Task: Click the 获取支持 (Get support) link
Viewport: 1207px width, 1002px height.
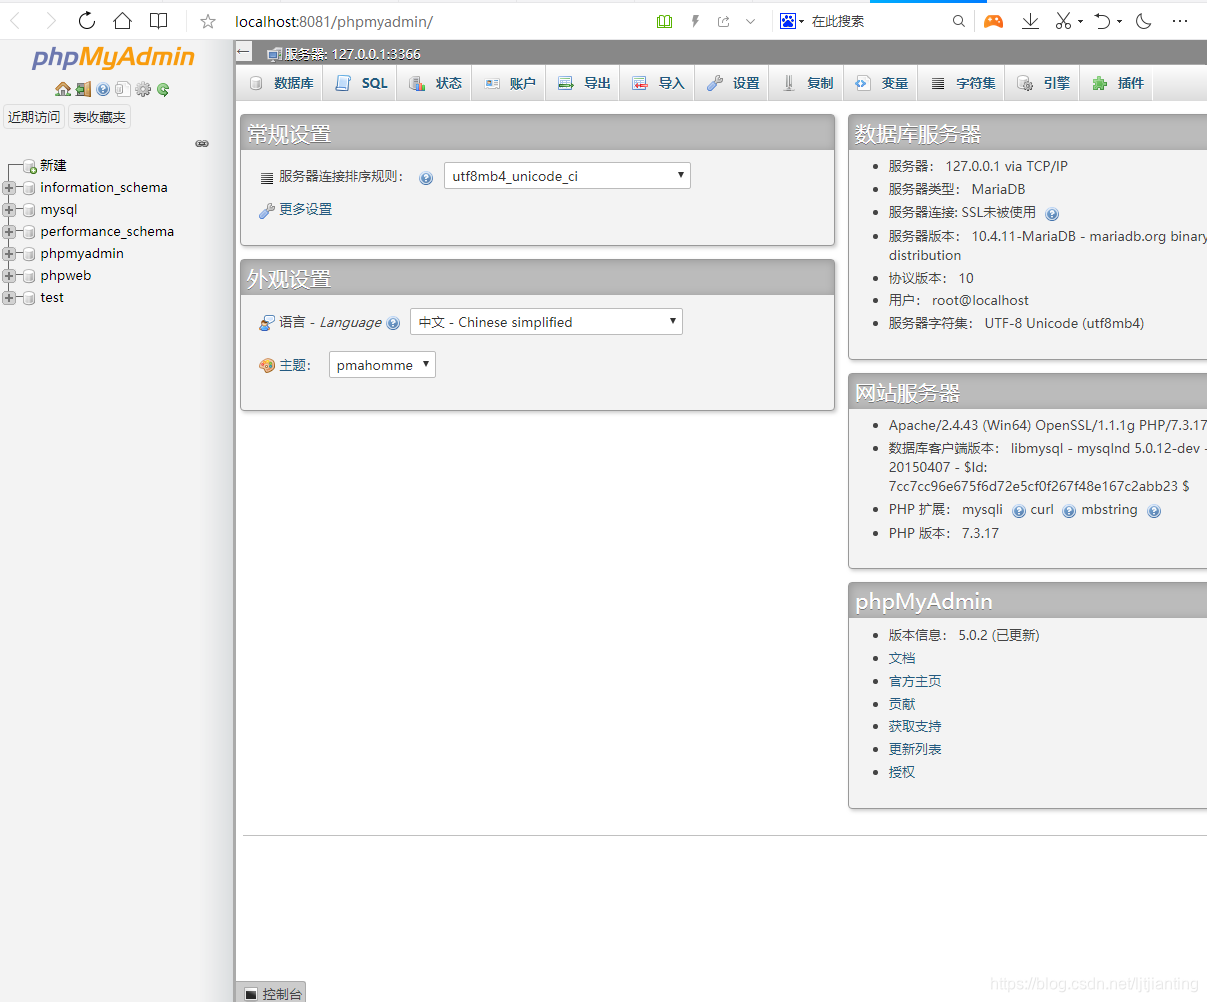Action: [915, 726]
